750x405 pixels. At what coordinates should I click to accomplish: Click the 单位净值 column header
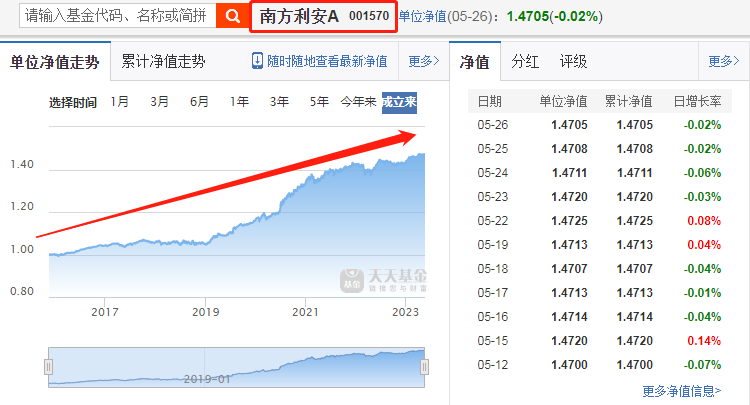pos(563,101)
